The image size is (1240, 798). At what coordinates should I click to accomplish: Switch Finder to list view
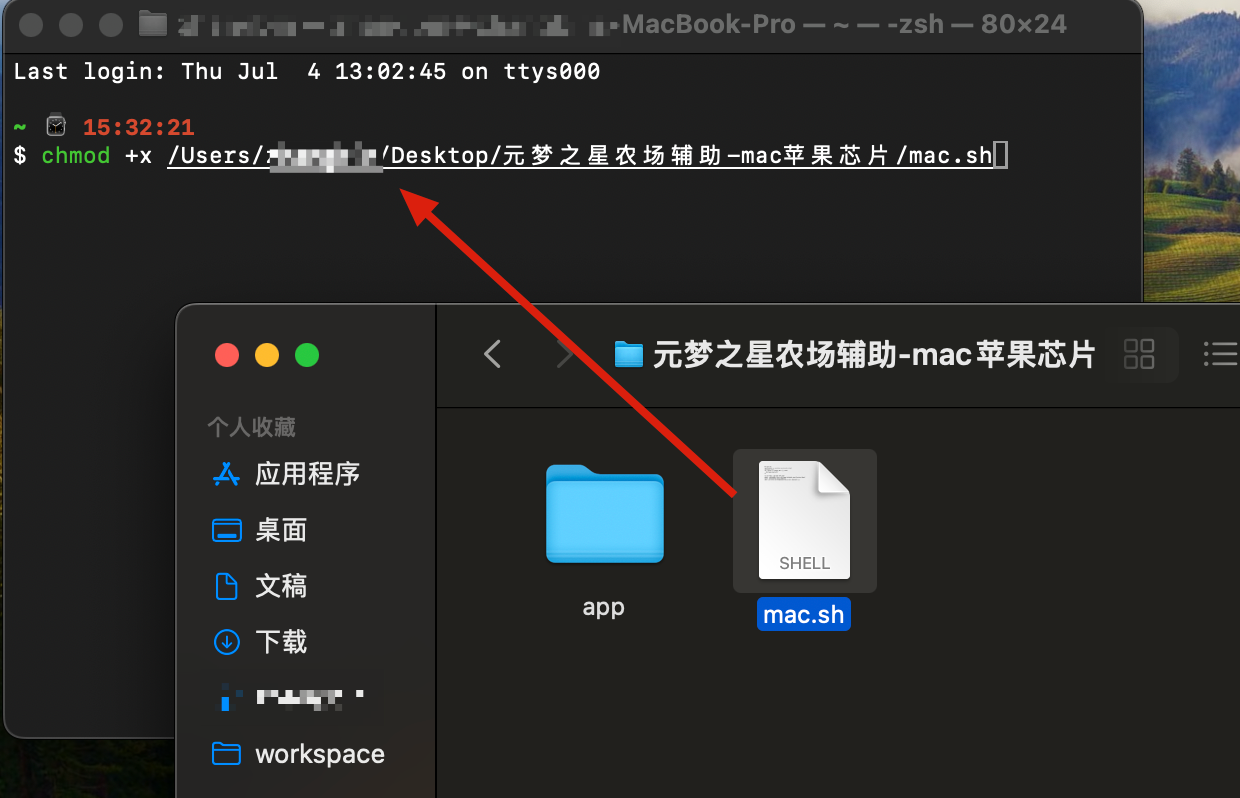pyautogui.click(x=1220, y=354)
